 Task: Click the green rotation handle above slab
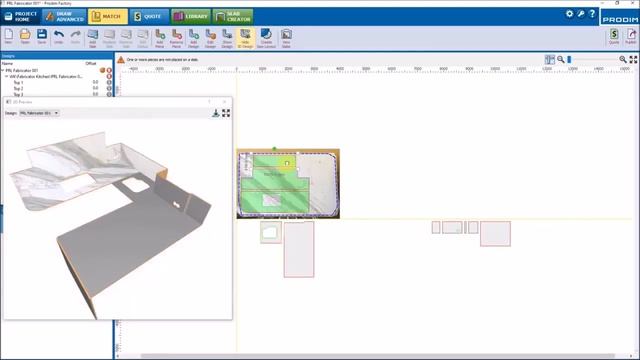[274, 149]
